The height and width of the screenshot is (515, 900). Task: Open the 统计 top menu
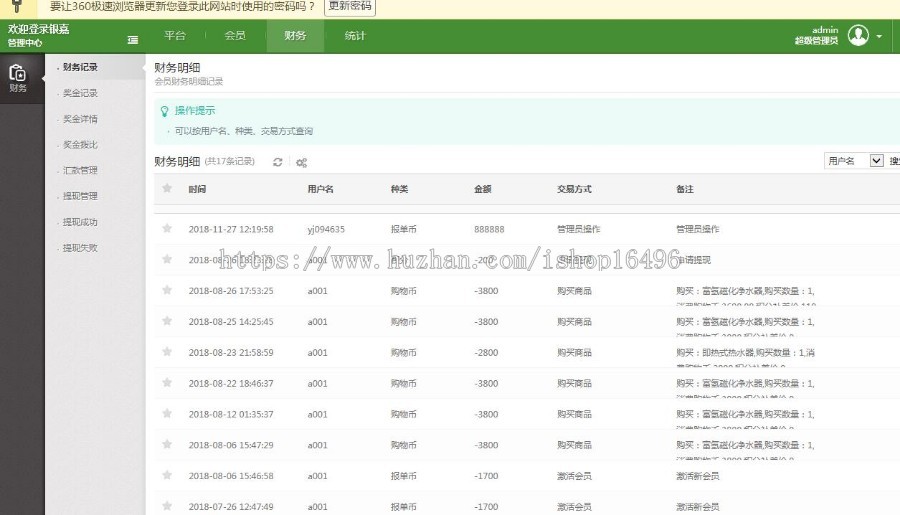pos(355,36)
